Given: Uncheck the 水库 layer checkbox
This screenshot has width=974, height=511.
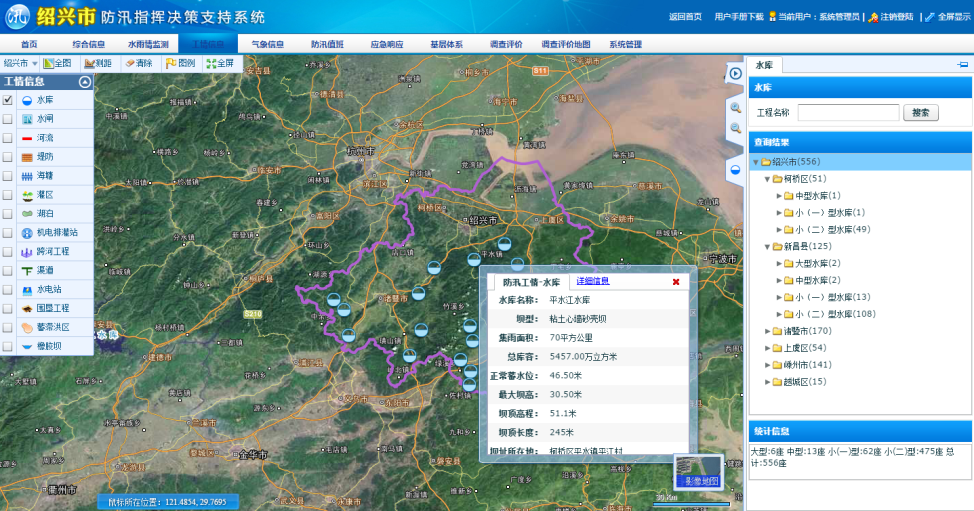Looking at the screenshot, I should point(8,100).
